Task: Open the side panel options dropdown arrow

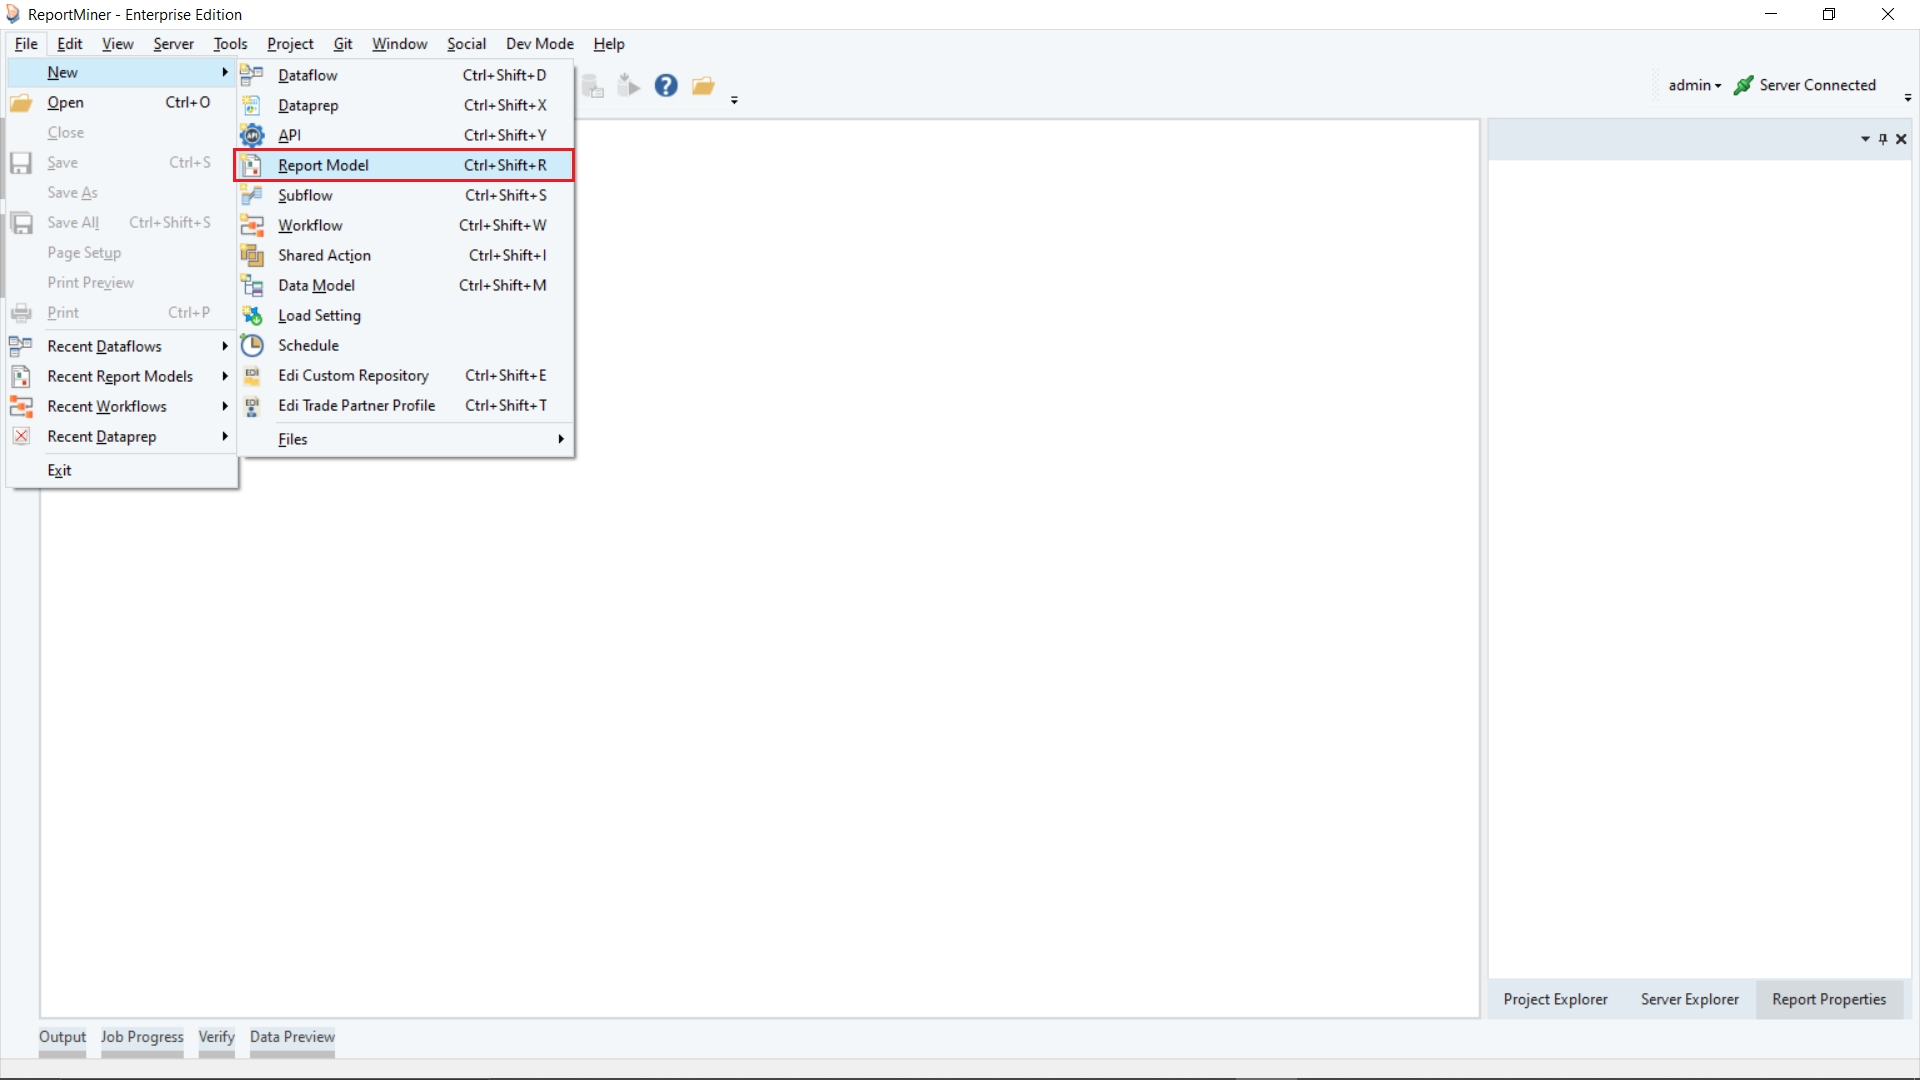Action: pos(1865,139)
